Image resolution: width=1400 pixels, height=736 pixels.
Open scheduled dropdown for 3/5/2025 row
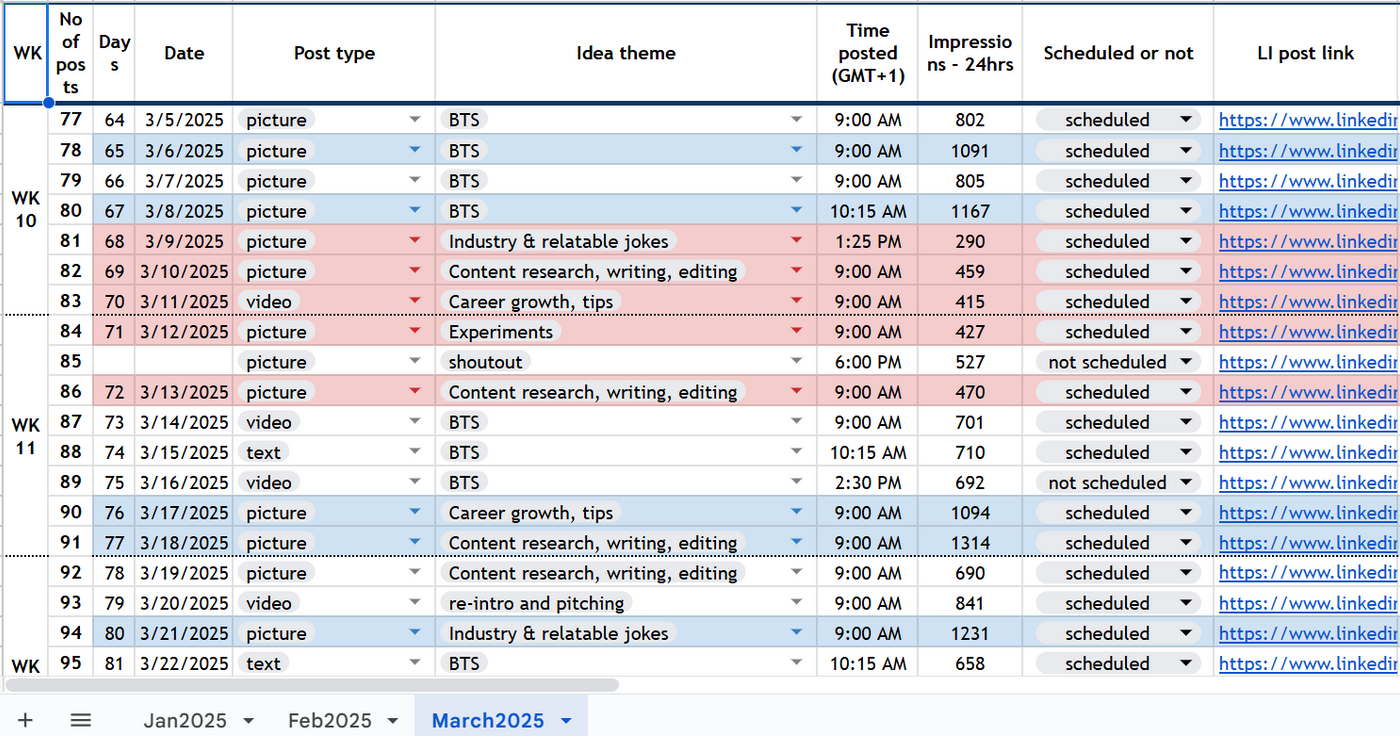tap(1186, 120)
